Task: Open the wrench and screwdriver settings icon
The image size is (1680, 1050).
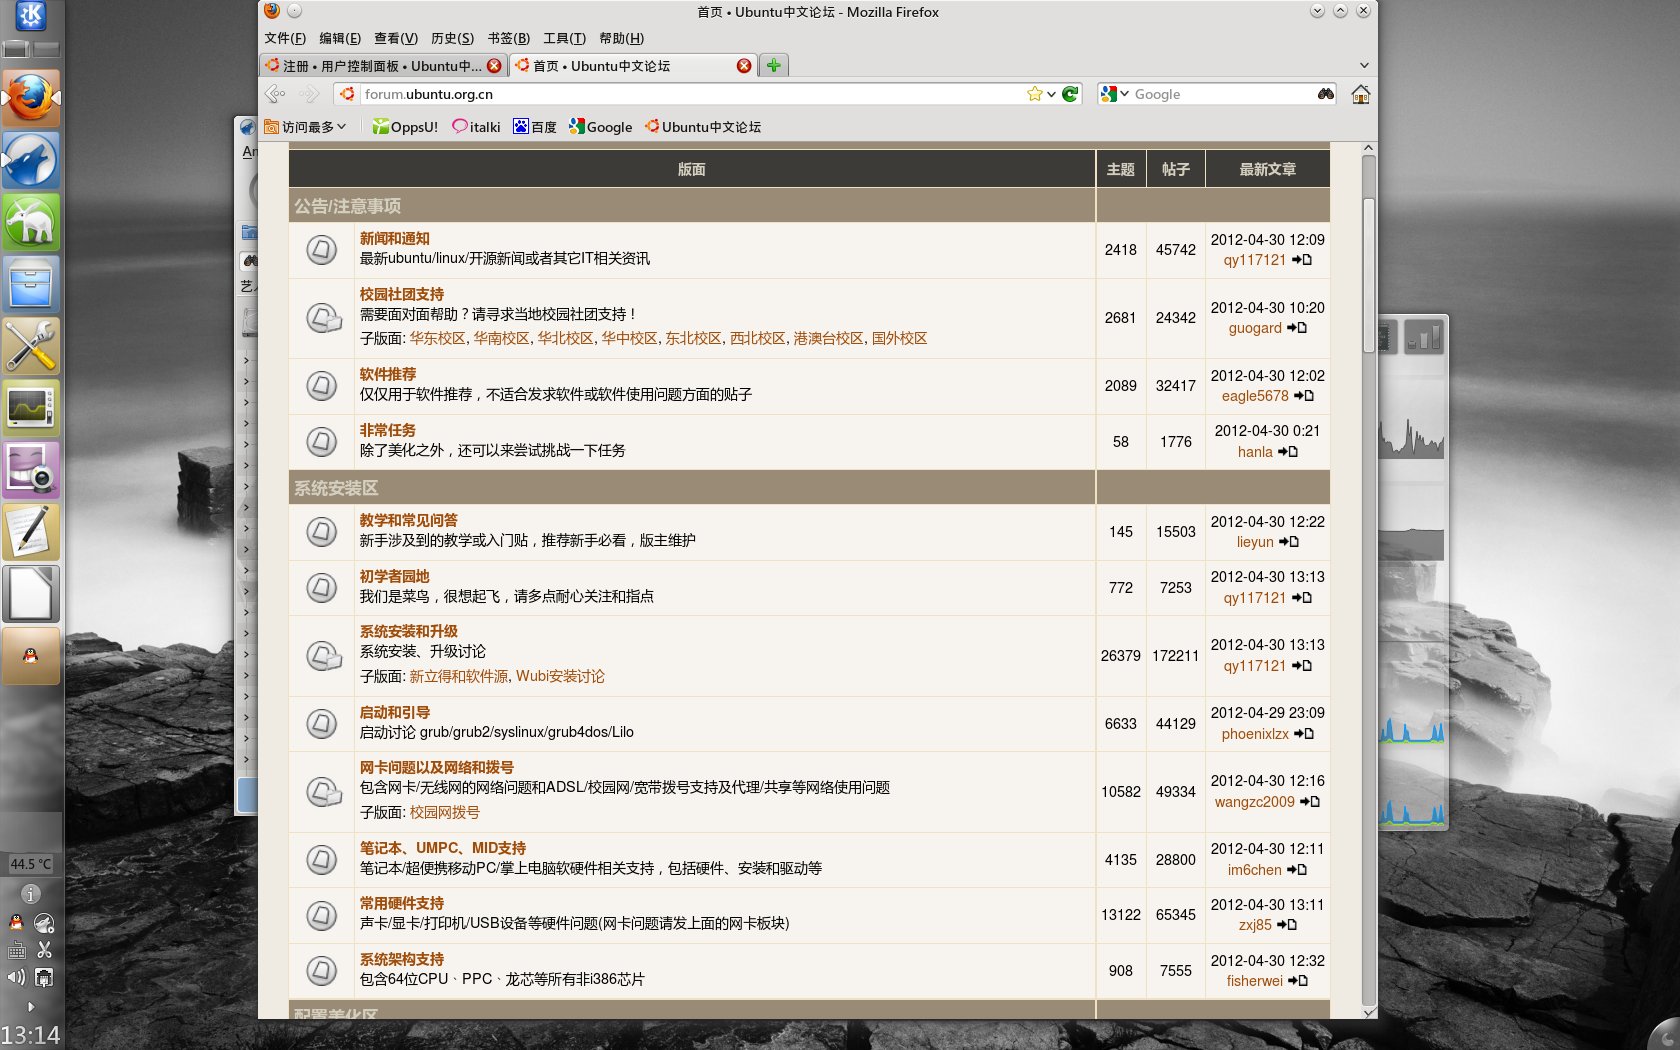Action: (31, 346)
